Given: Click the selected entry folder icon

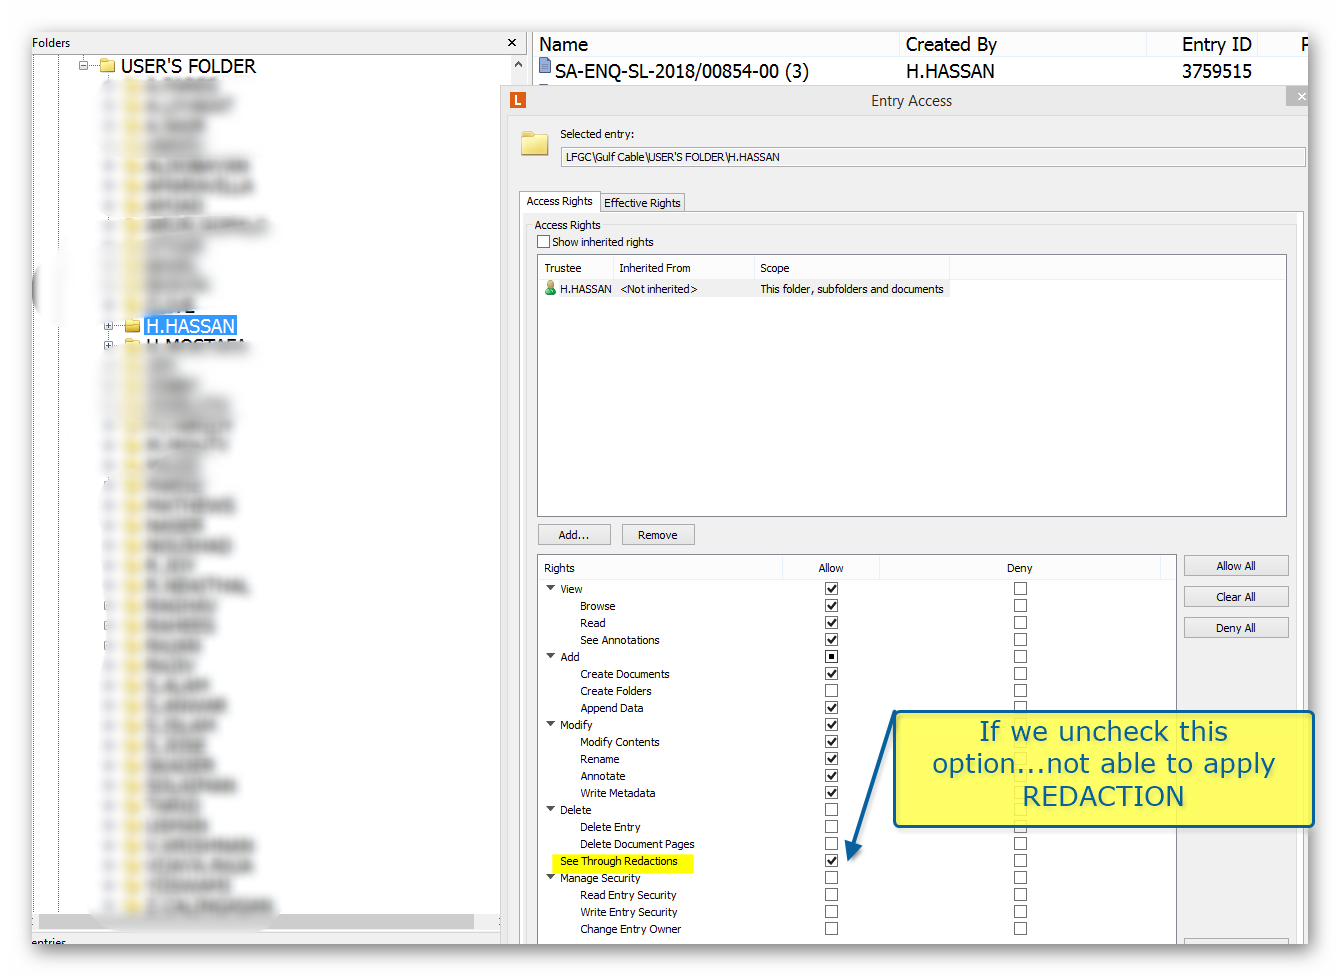Looking at the screenshot, I should [x=535, y=144].
